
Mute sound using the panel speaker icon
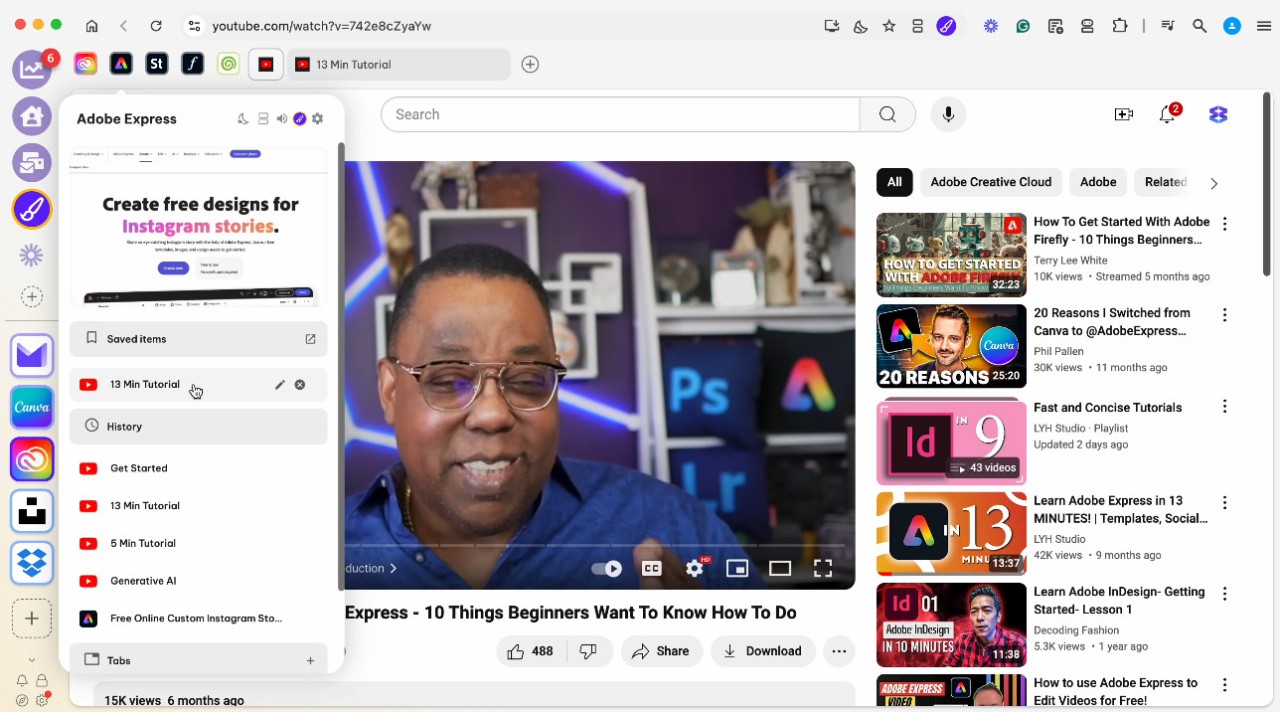pyautogui.click(x=282, y=119)
